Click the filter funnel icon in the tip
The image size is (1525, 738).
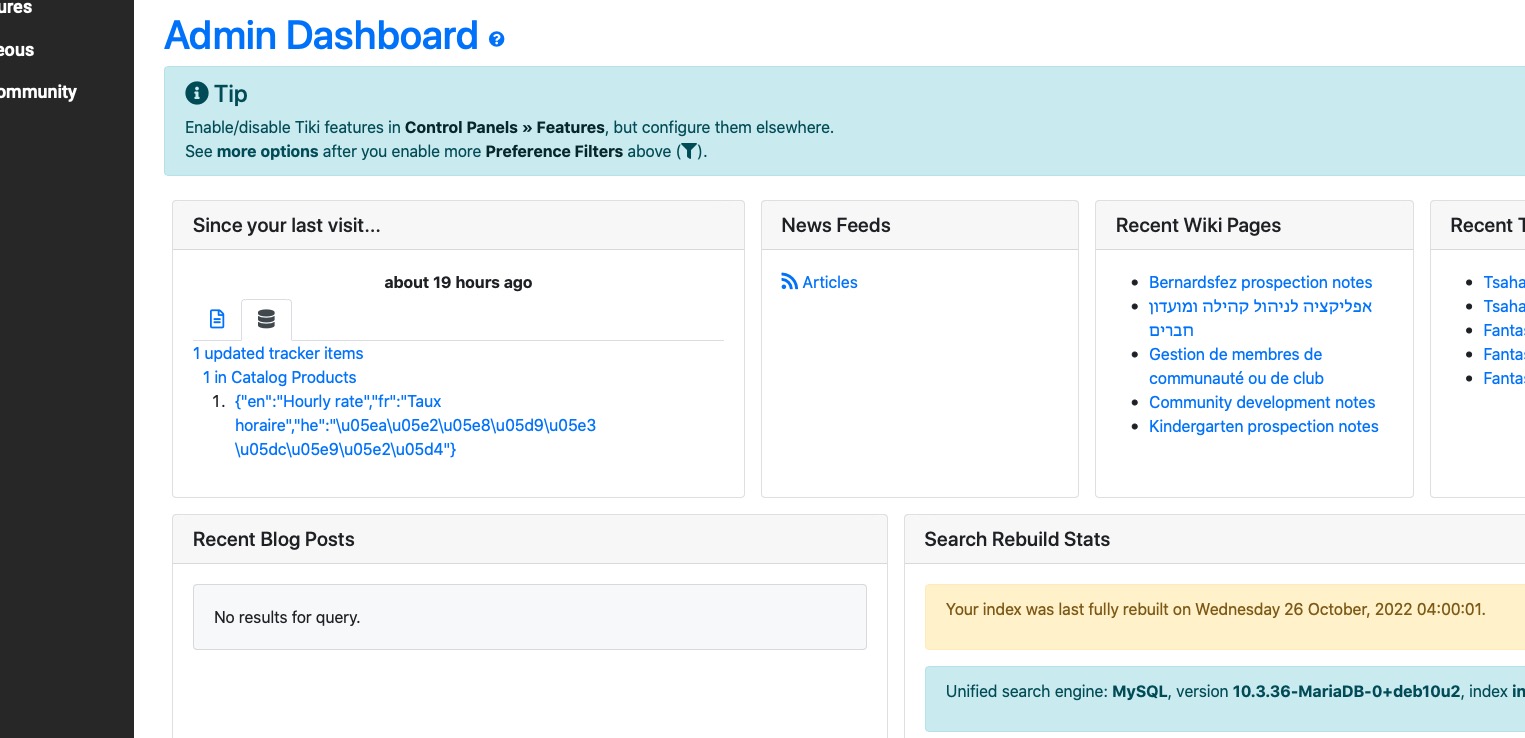point(689,152)
